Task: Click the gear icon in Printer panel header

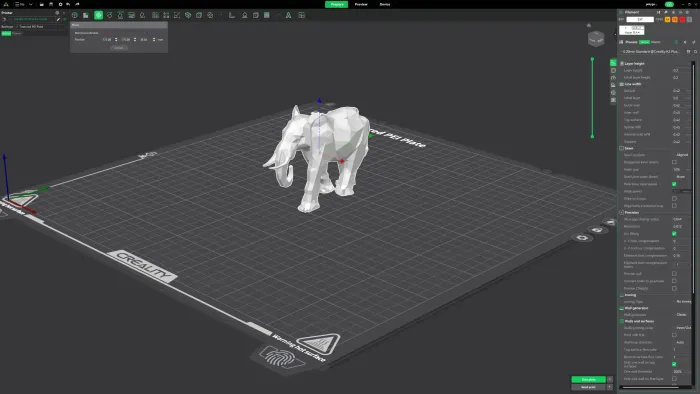Action: 57,13
